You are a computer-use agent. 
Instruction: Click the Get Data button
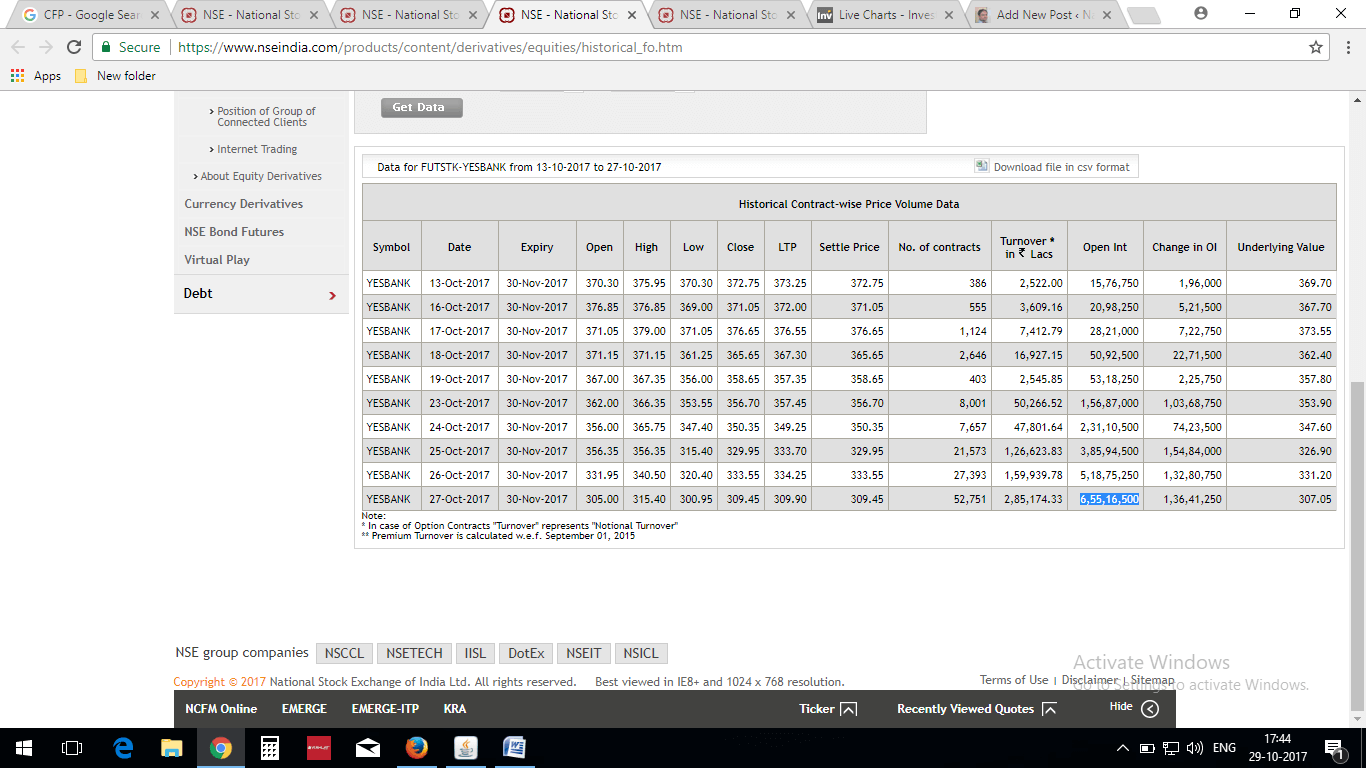point(421,107)
